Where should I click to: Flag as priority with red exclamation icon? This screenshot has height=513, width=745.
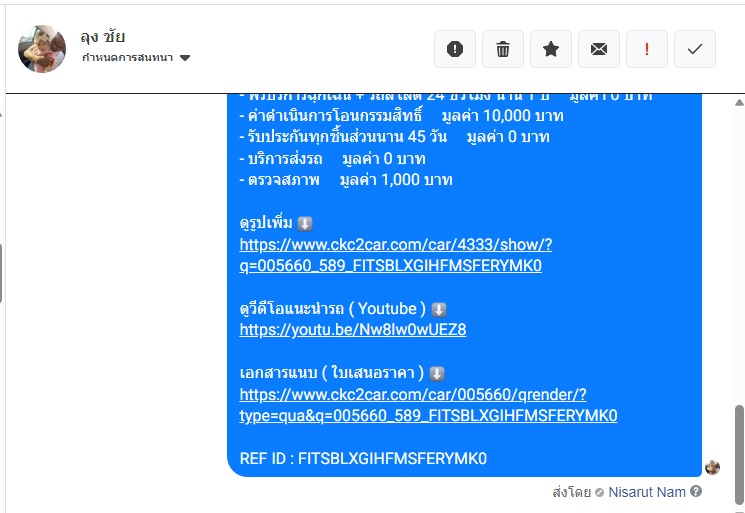click(647, 49)
